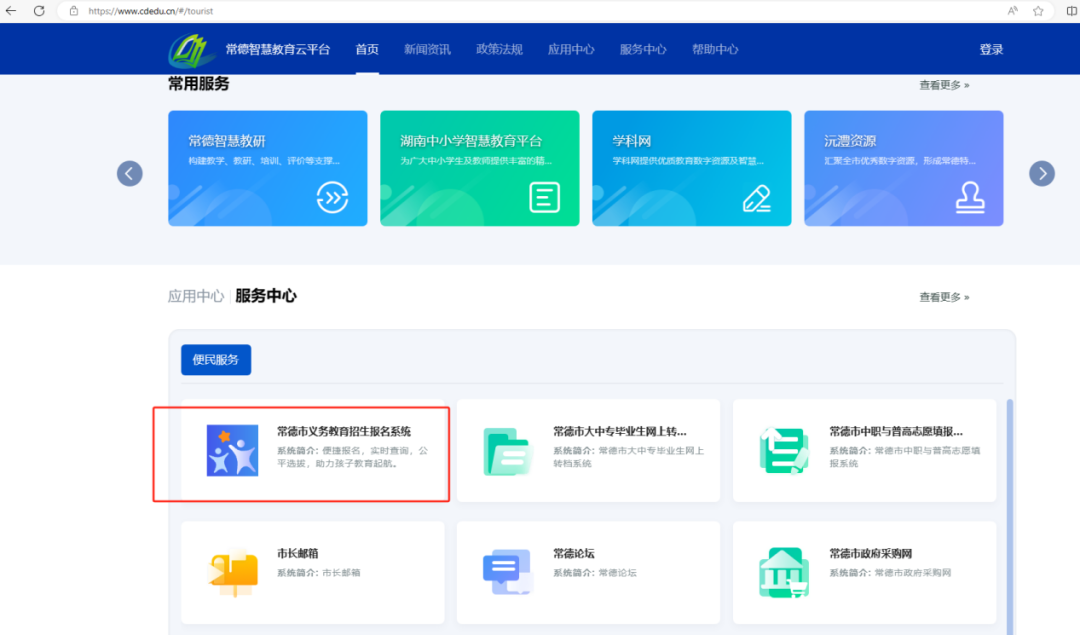Click the pencil icon on 学科网 card
The image size is (1080, 635).
(756, 198)
